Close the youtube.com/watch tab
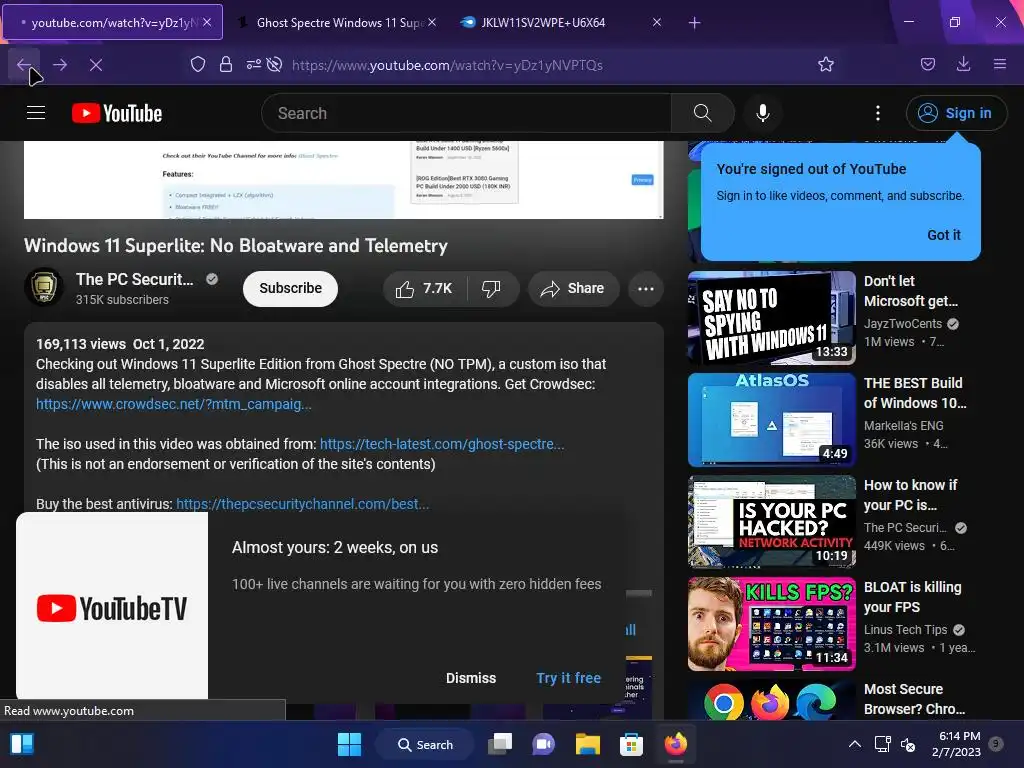Image resolution: width=1024 pixels, height=768 pixels. click(x=207, y=22)
